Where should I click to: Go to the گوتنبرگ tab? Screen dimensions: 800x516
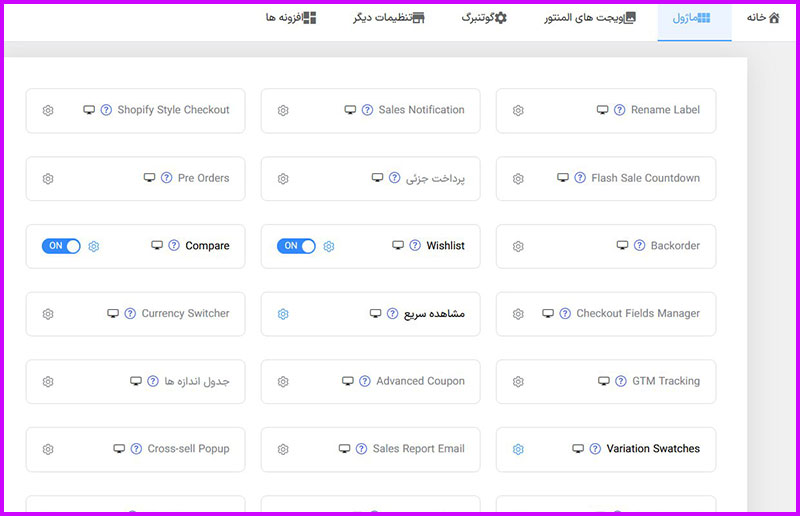click(x=484, y=18)
